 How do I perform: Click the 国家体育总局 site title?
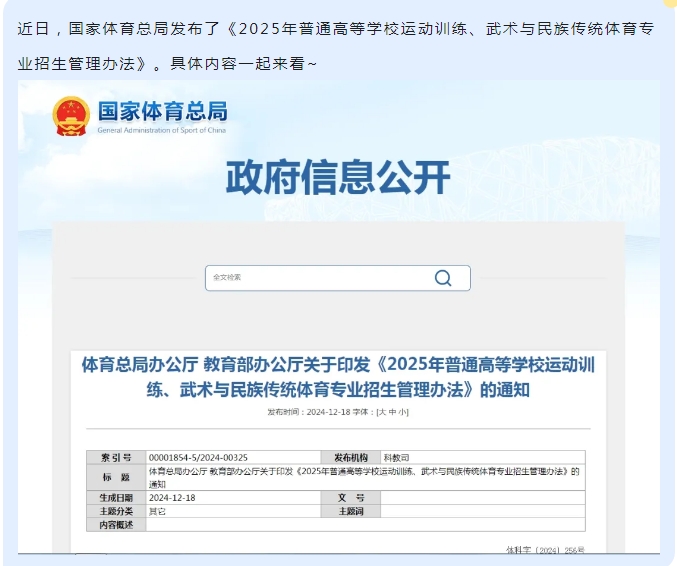click(162, 111)
